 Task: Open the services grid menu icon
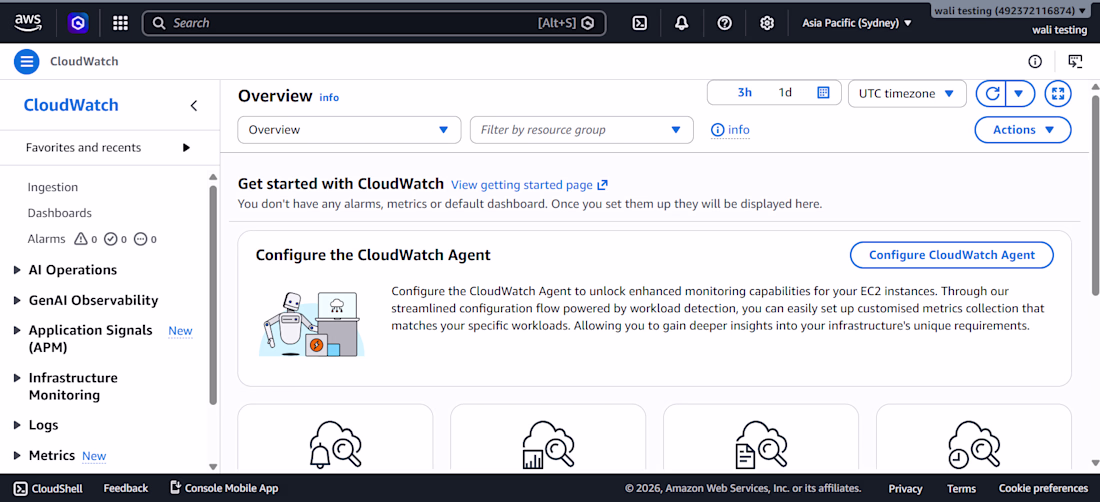(121, 23)
